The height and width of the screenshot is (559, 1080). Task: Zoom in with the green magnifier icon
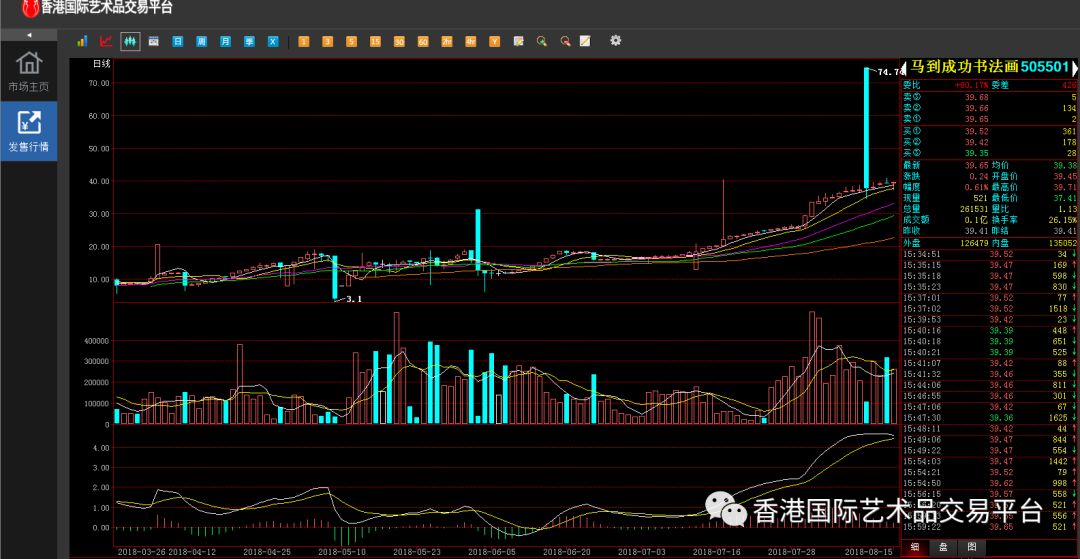[542, 41]
